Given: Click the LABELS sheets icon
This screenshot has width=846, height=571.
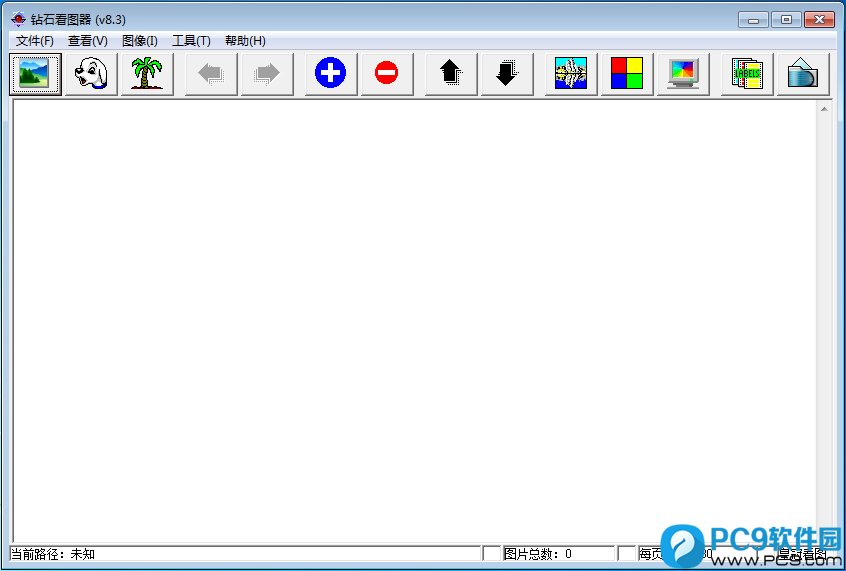Looking at the screenshot, I should coord(747,74).
